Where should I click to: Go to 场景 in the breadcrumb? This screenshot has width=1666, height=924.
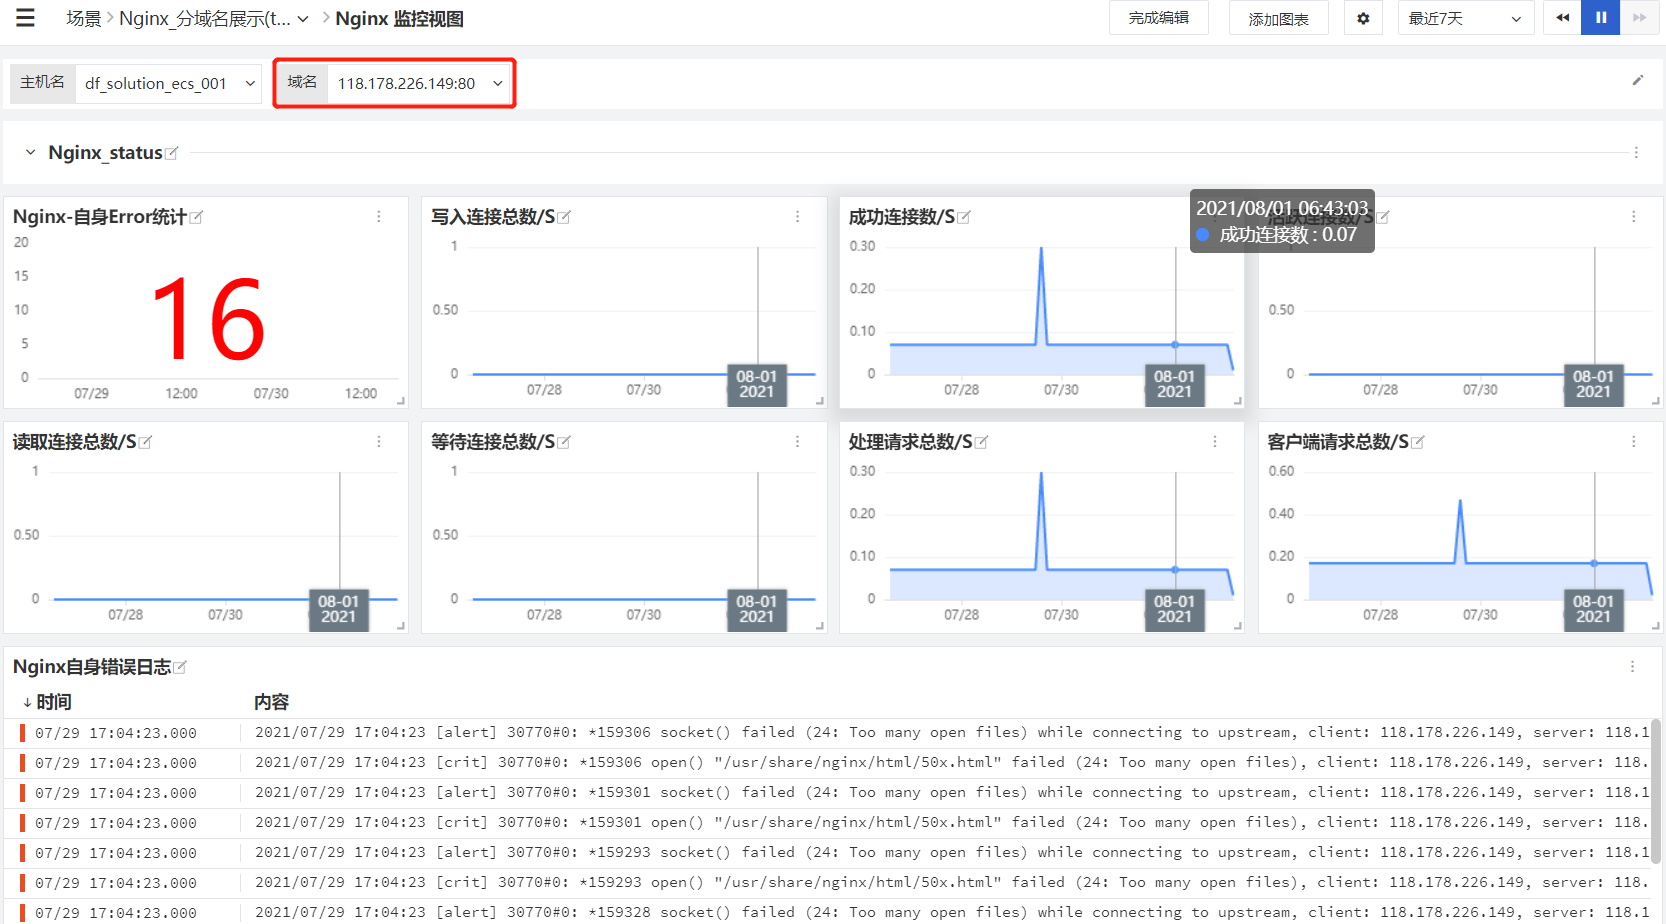click(x=84, y=18)
